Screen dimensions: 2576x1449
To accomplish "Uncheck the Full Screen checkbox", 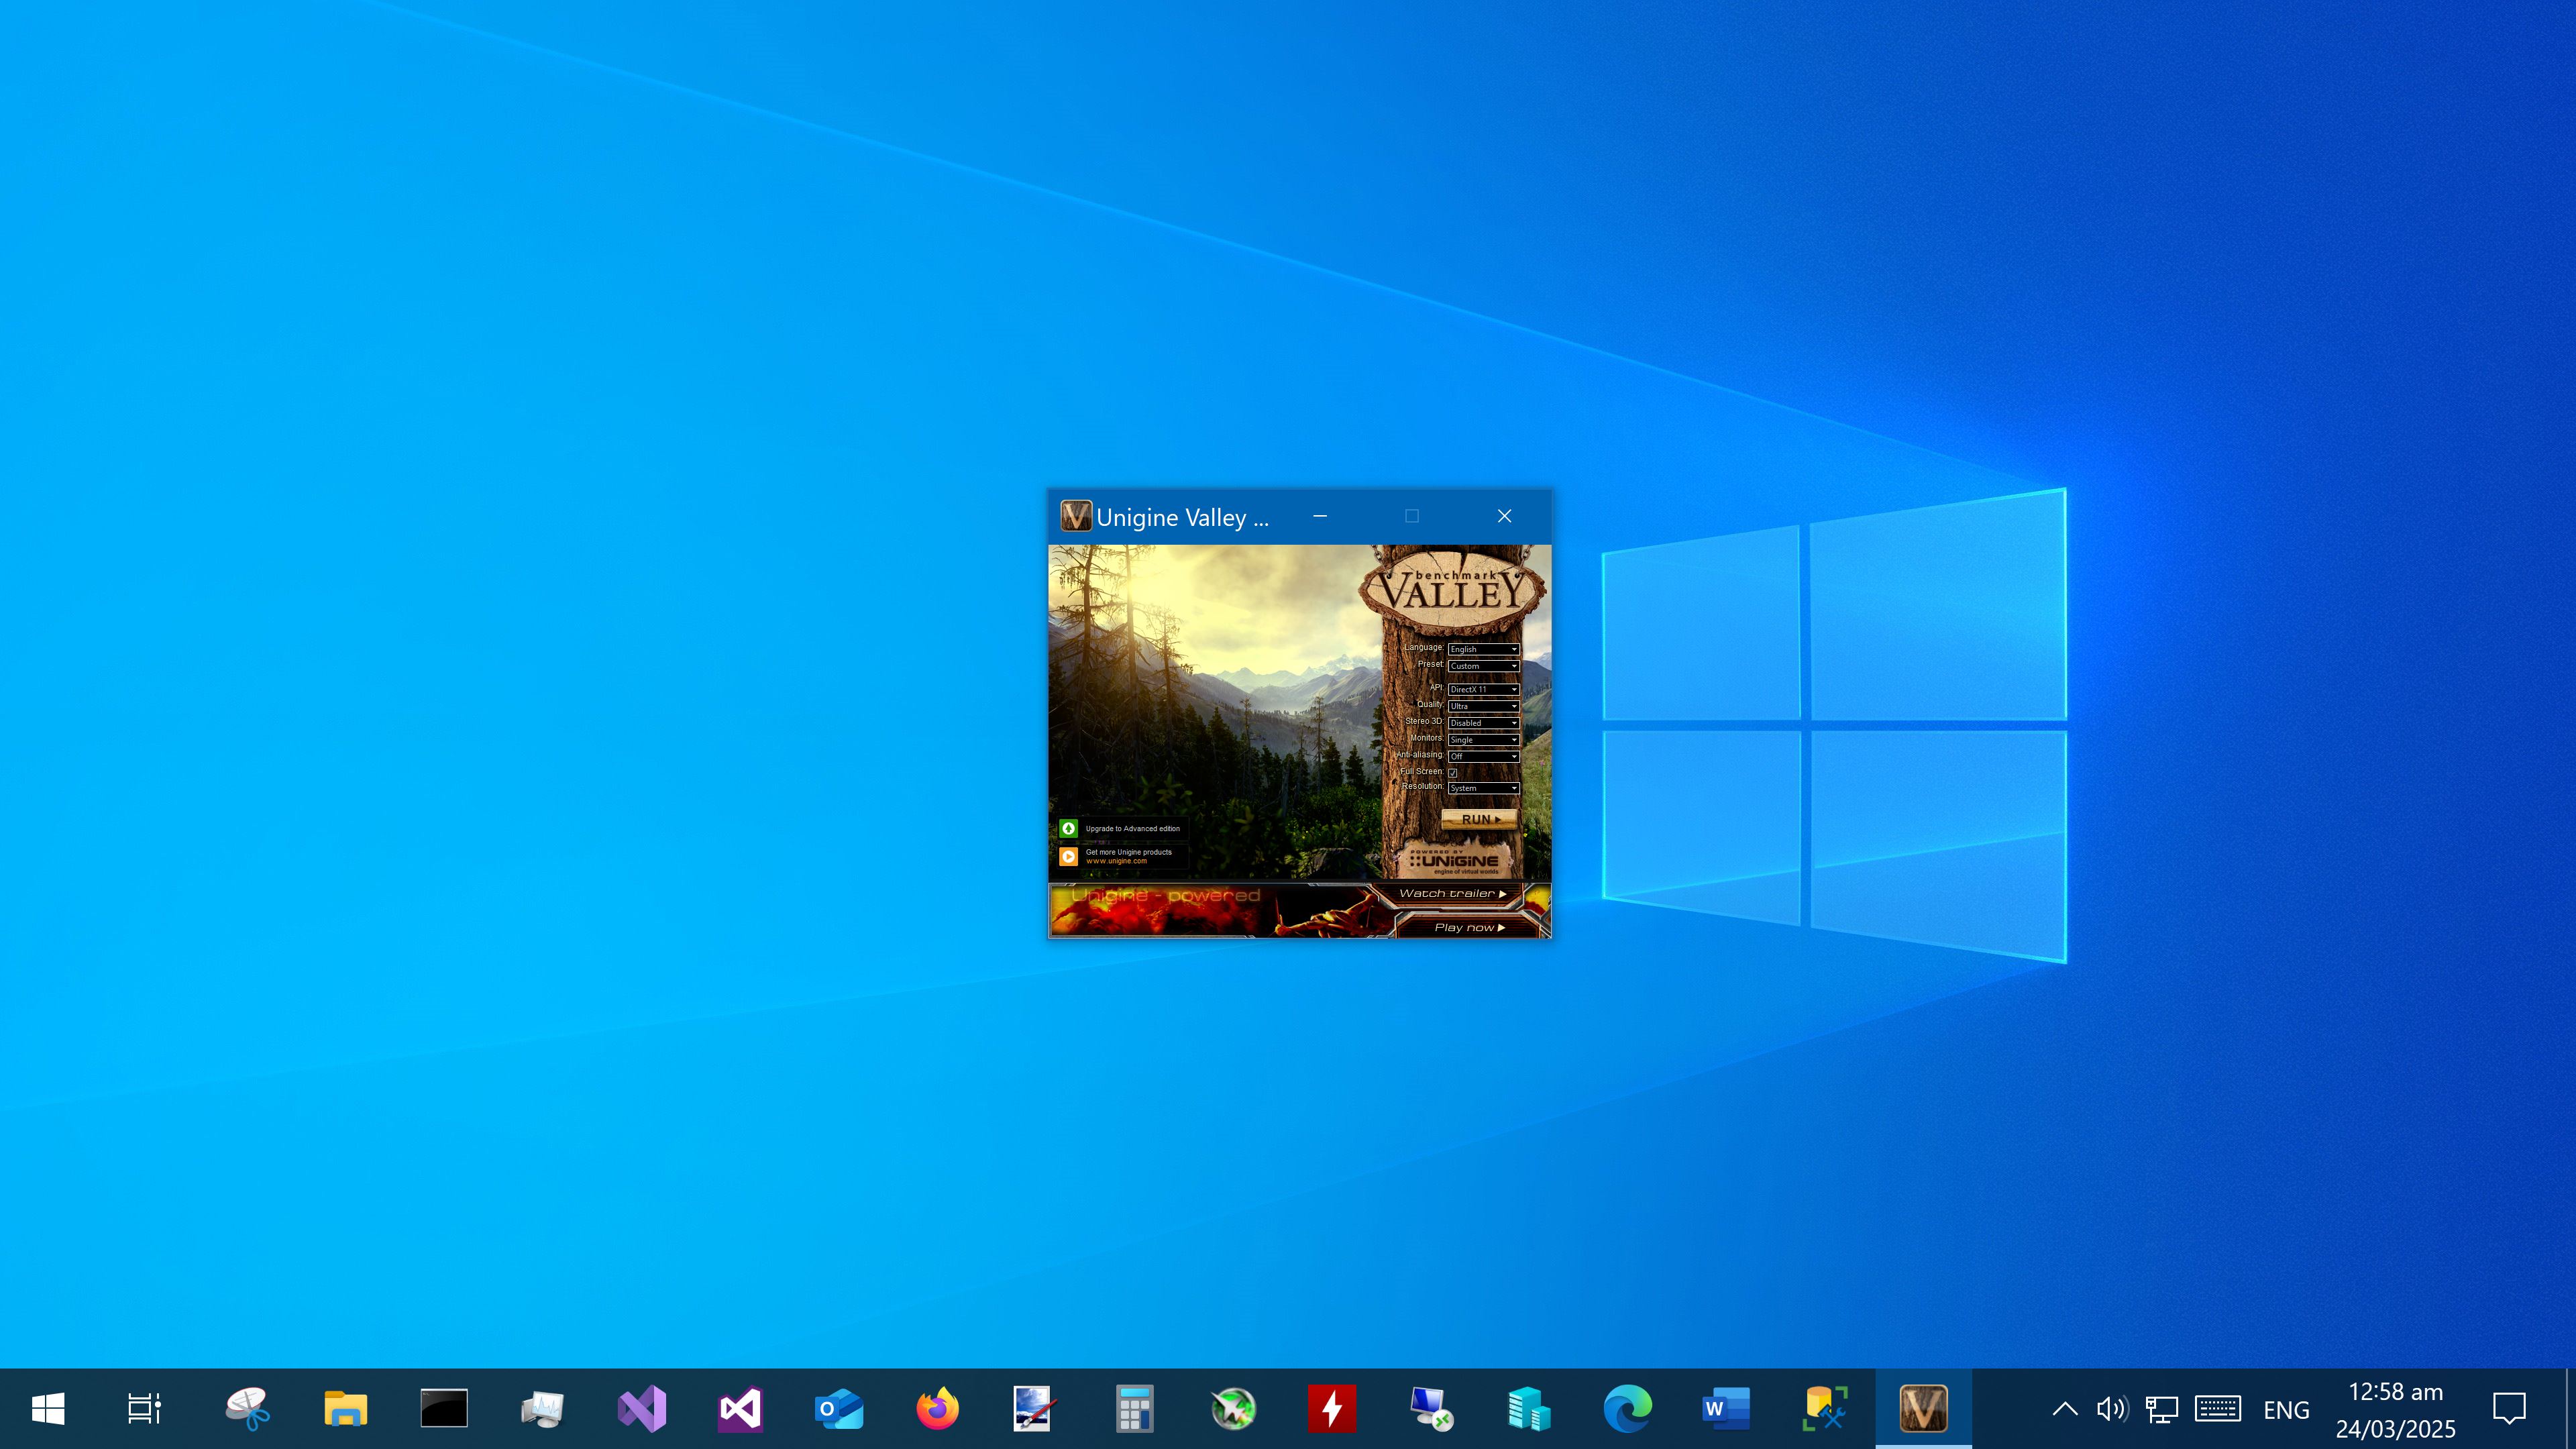I will point(1453,772).
